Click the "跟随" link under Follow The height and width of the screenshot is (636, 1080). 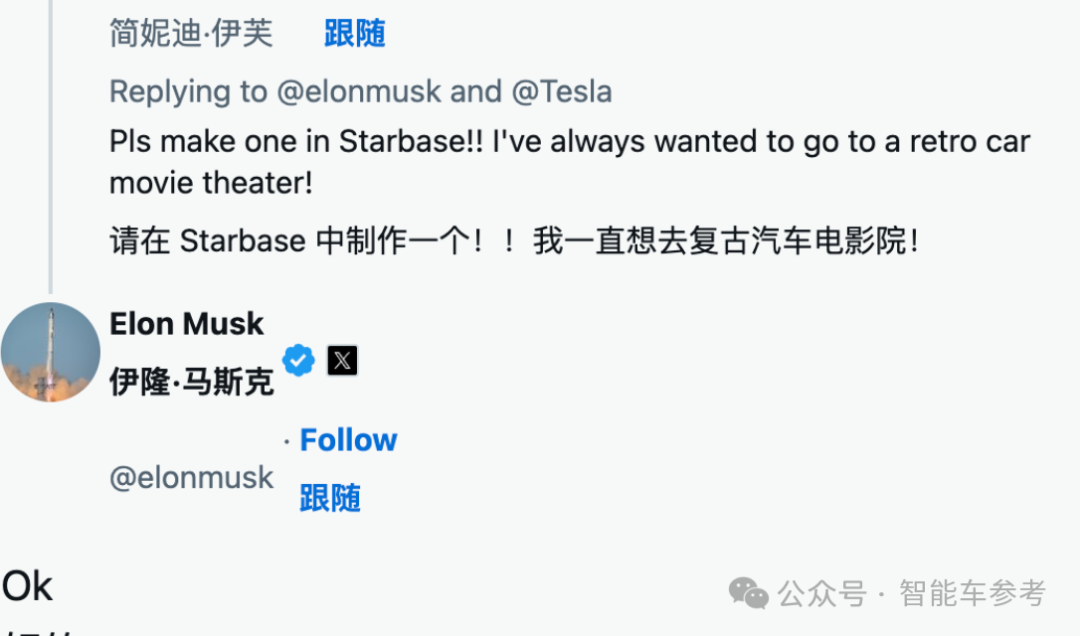coord(330,497)
